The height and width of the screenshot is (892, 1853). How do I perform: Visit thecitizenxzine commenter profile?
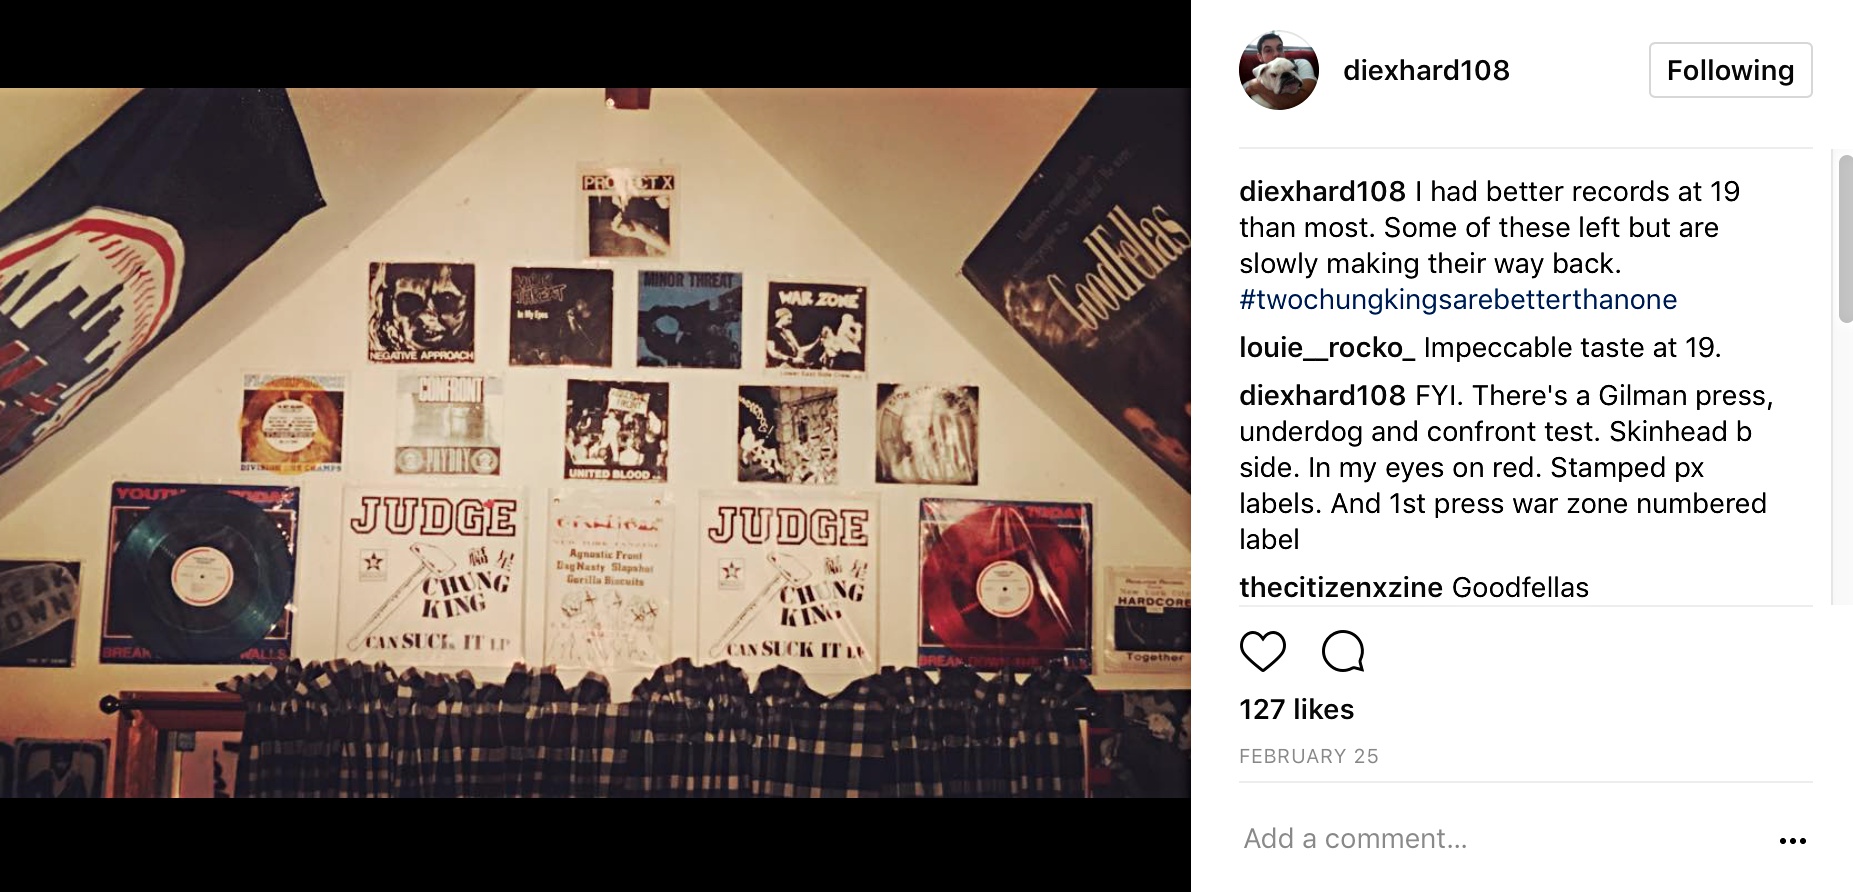coord(1341,587)
